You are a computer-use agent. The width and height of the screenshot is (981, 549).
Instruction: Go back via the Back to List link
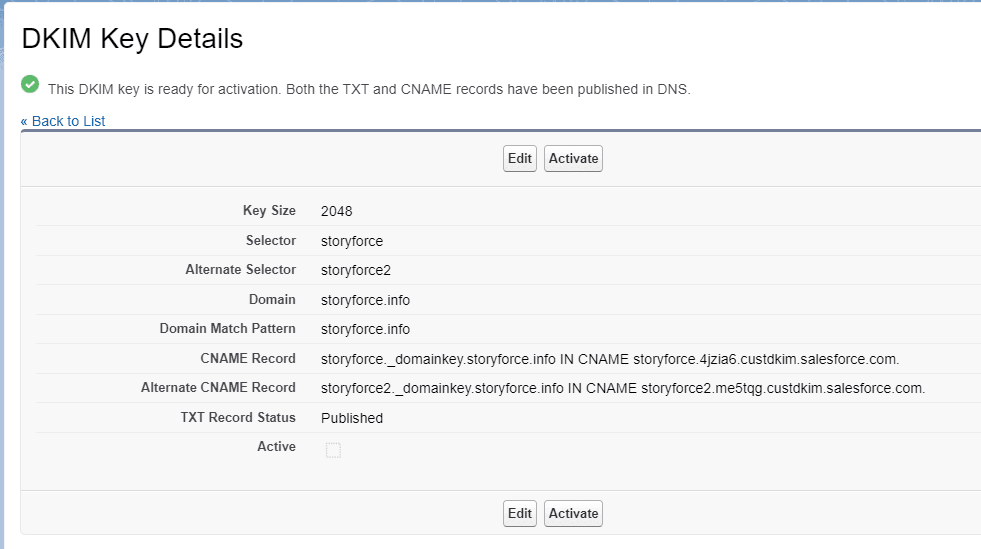point(63,121)
